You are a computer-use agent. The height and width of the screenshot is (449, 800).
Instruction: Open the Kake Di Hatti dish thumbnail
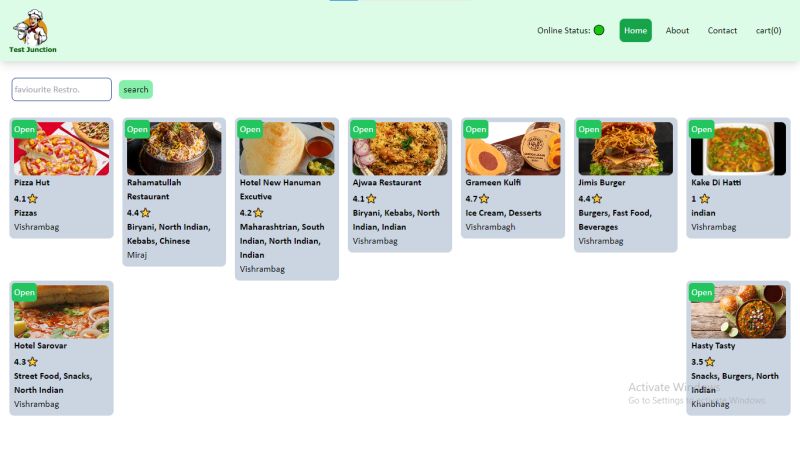tap(738, 148)
